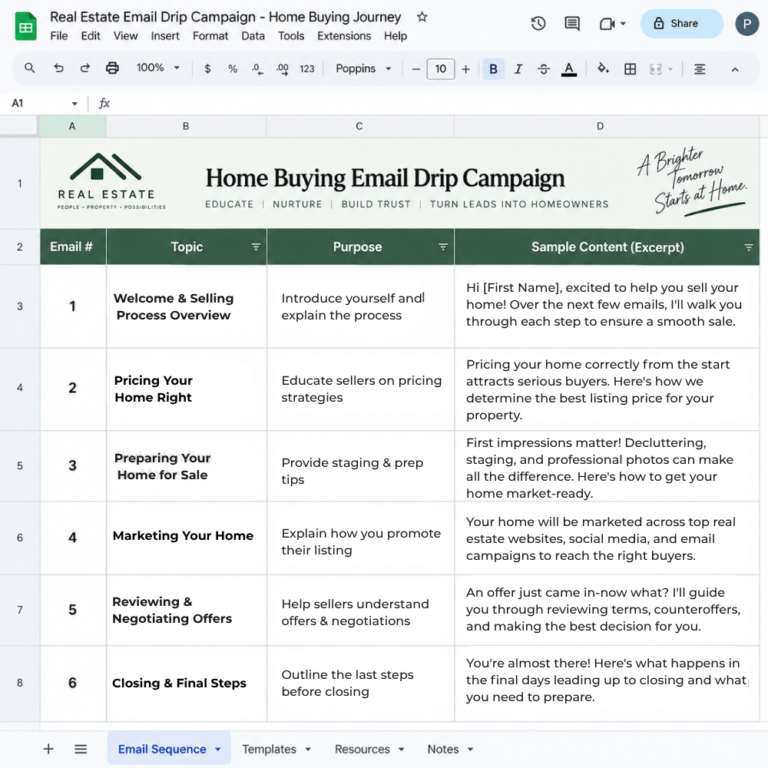Screen dimensions: 768x768
Task: Open the Help menu
Action: coord(395,36)
